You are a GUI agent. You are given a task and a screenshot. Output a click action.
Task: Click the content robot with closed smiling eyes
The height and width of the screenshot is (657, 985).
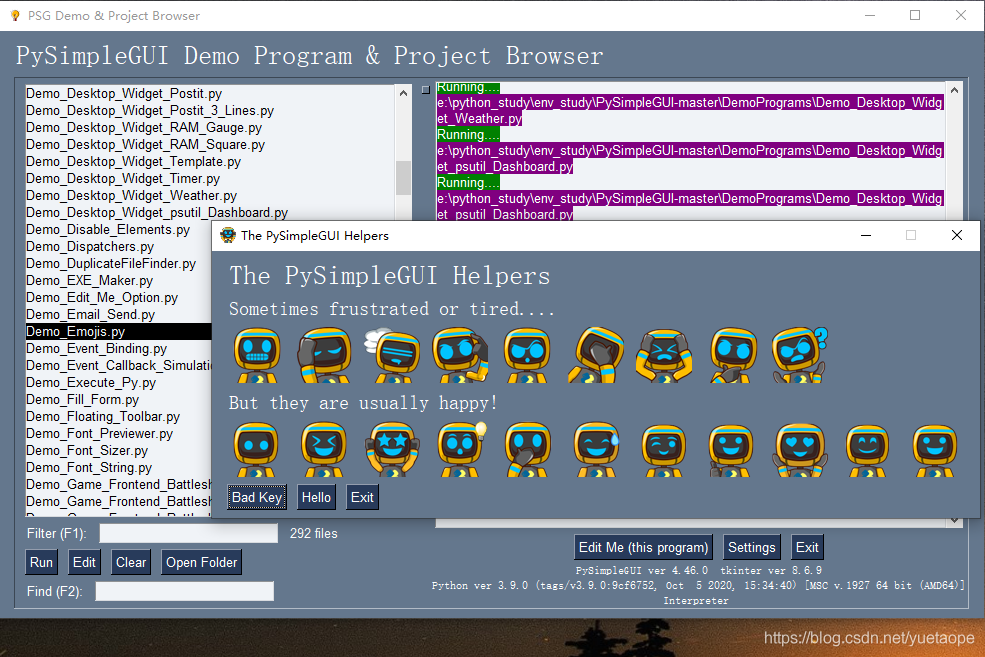click(868, 450)
